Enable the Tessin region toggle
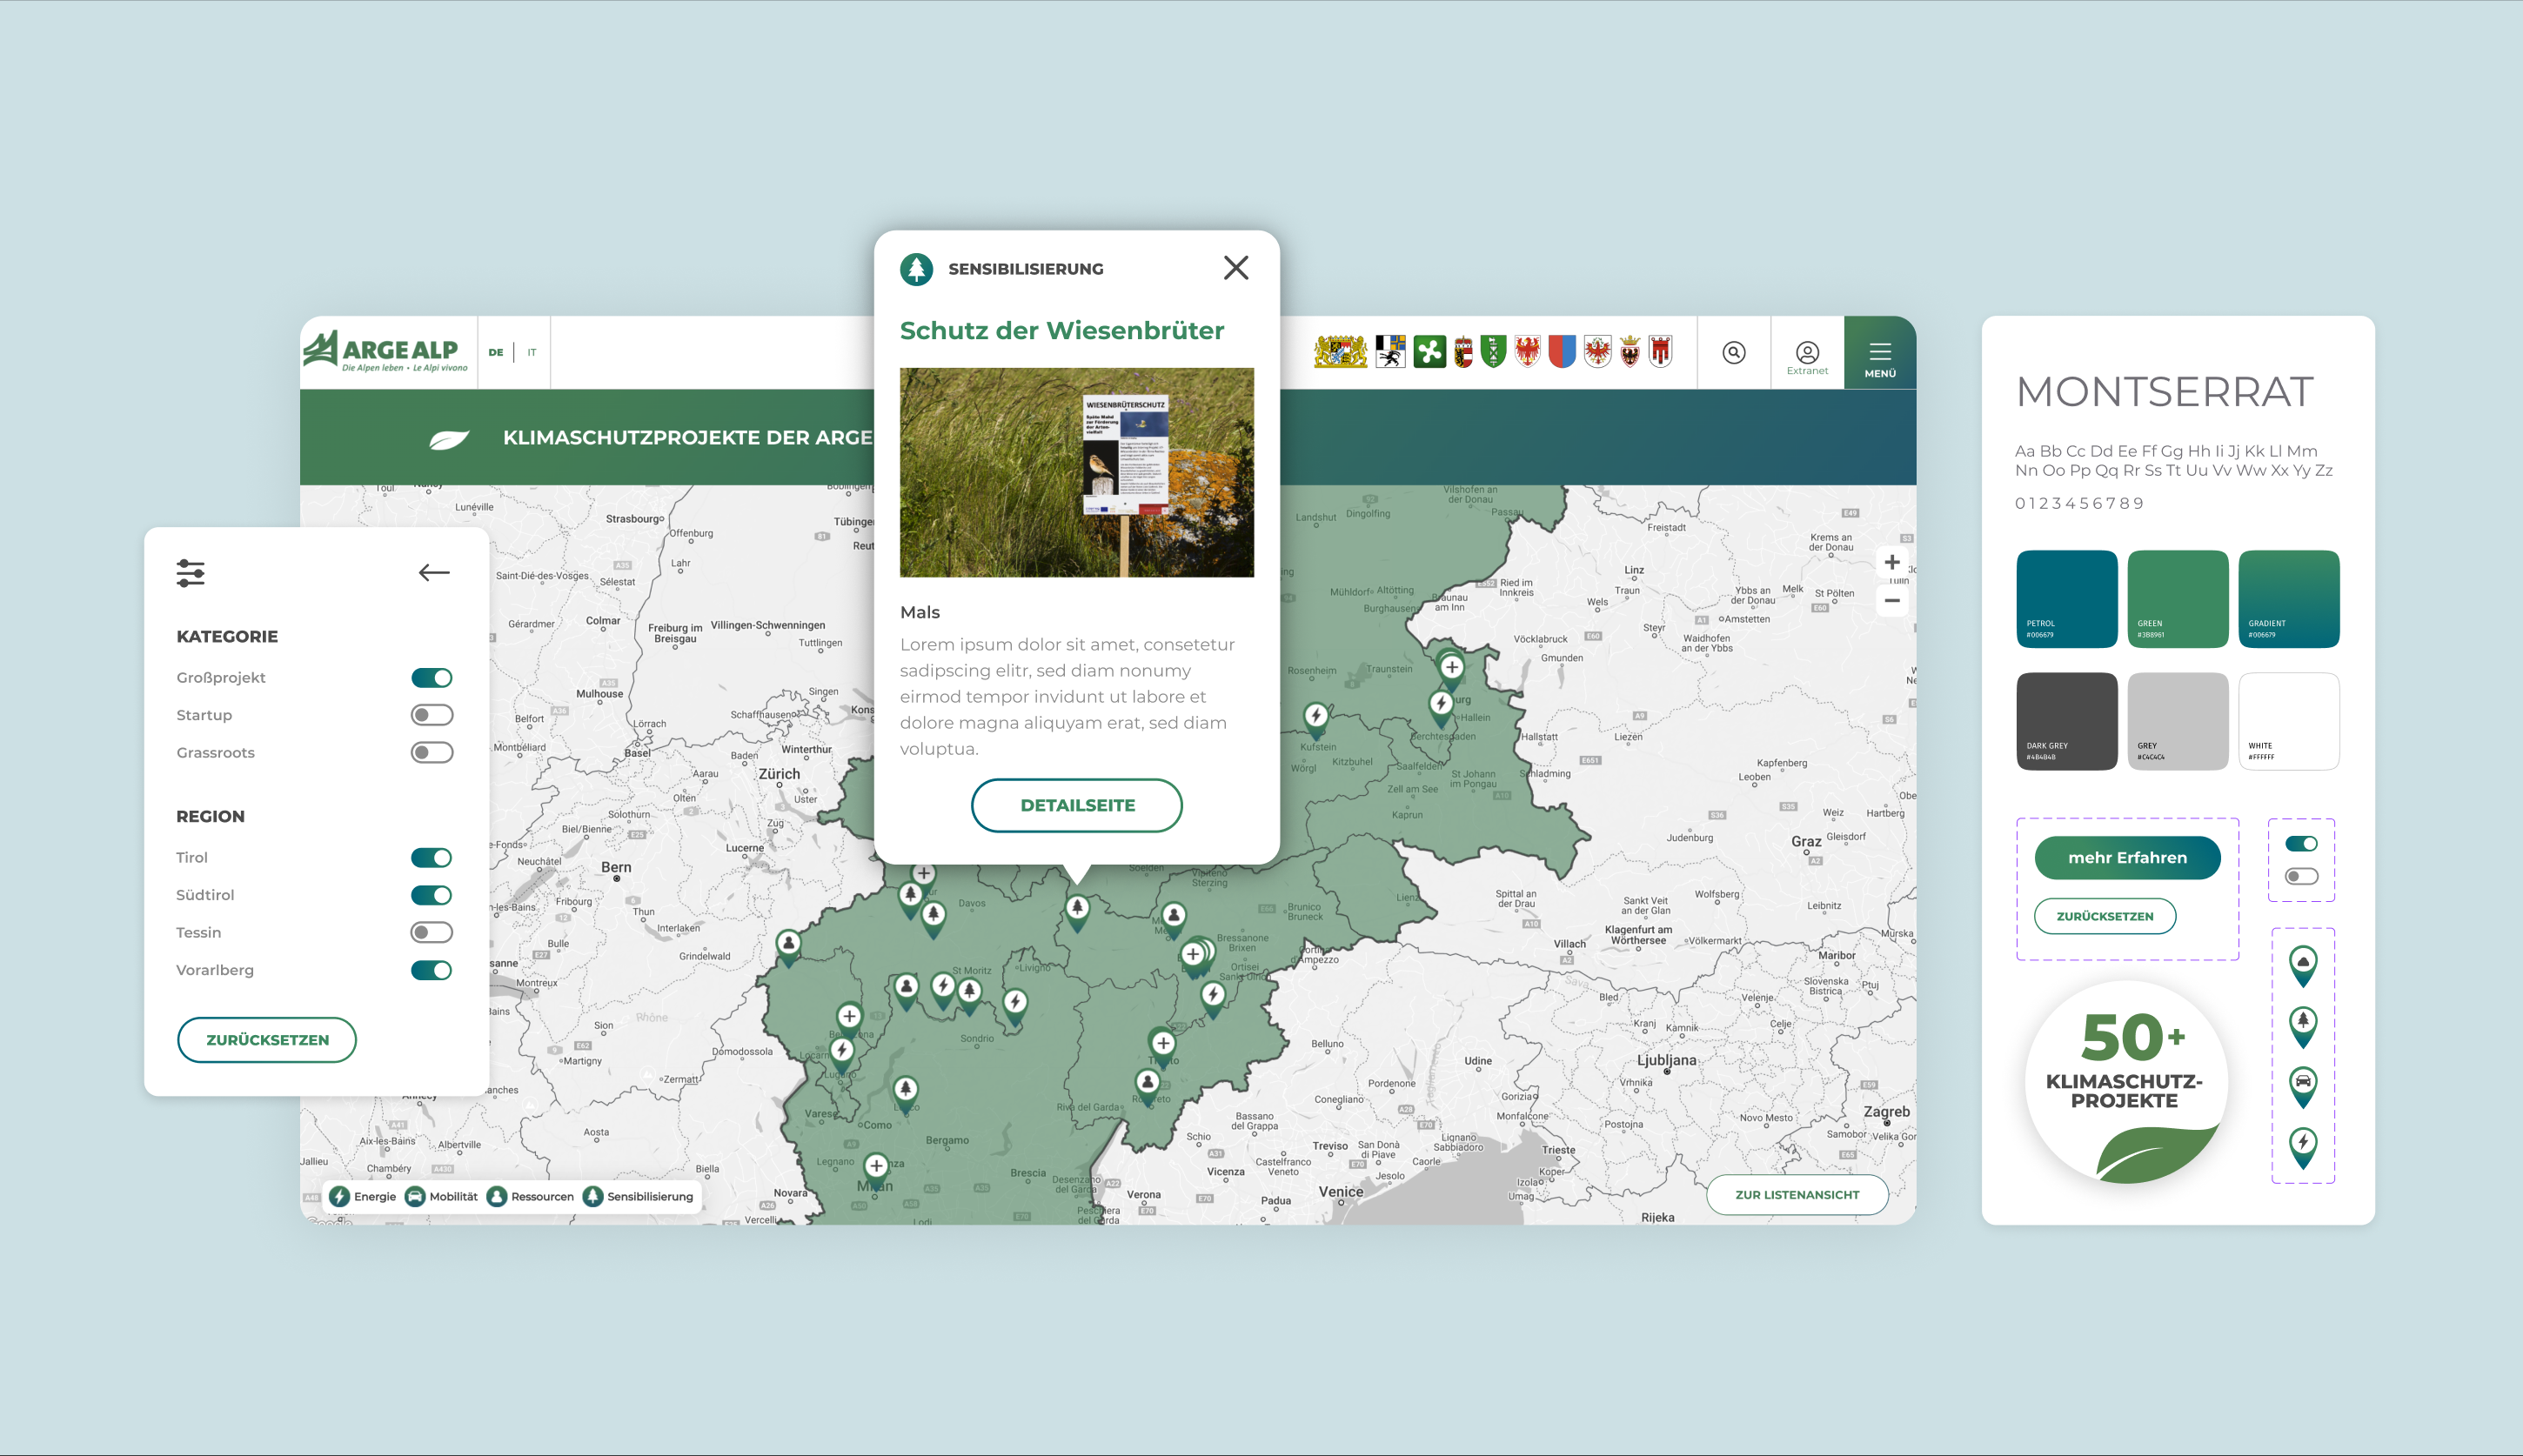Screen dimensions: 2523x1456 pyautogui.click(x=432, y=932)
